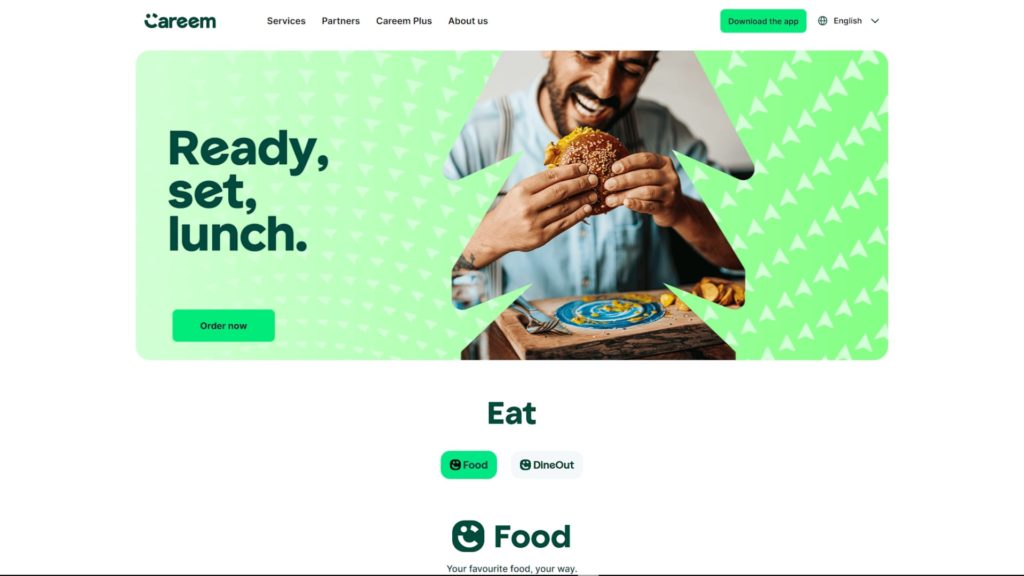Open the Partners menu
This screenshot has width=1024, height=576.
click(x=340, y=21)
